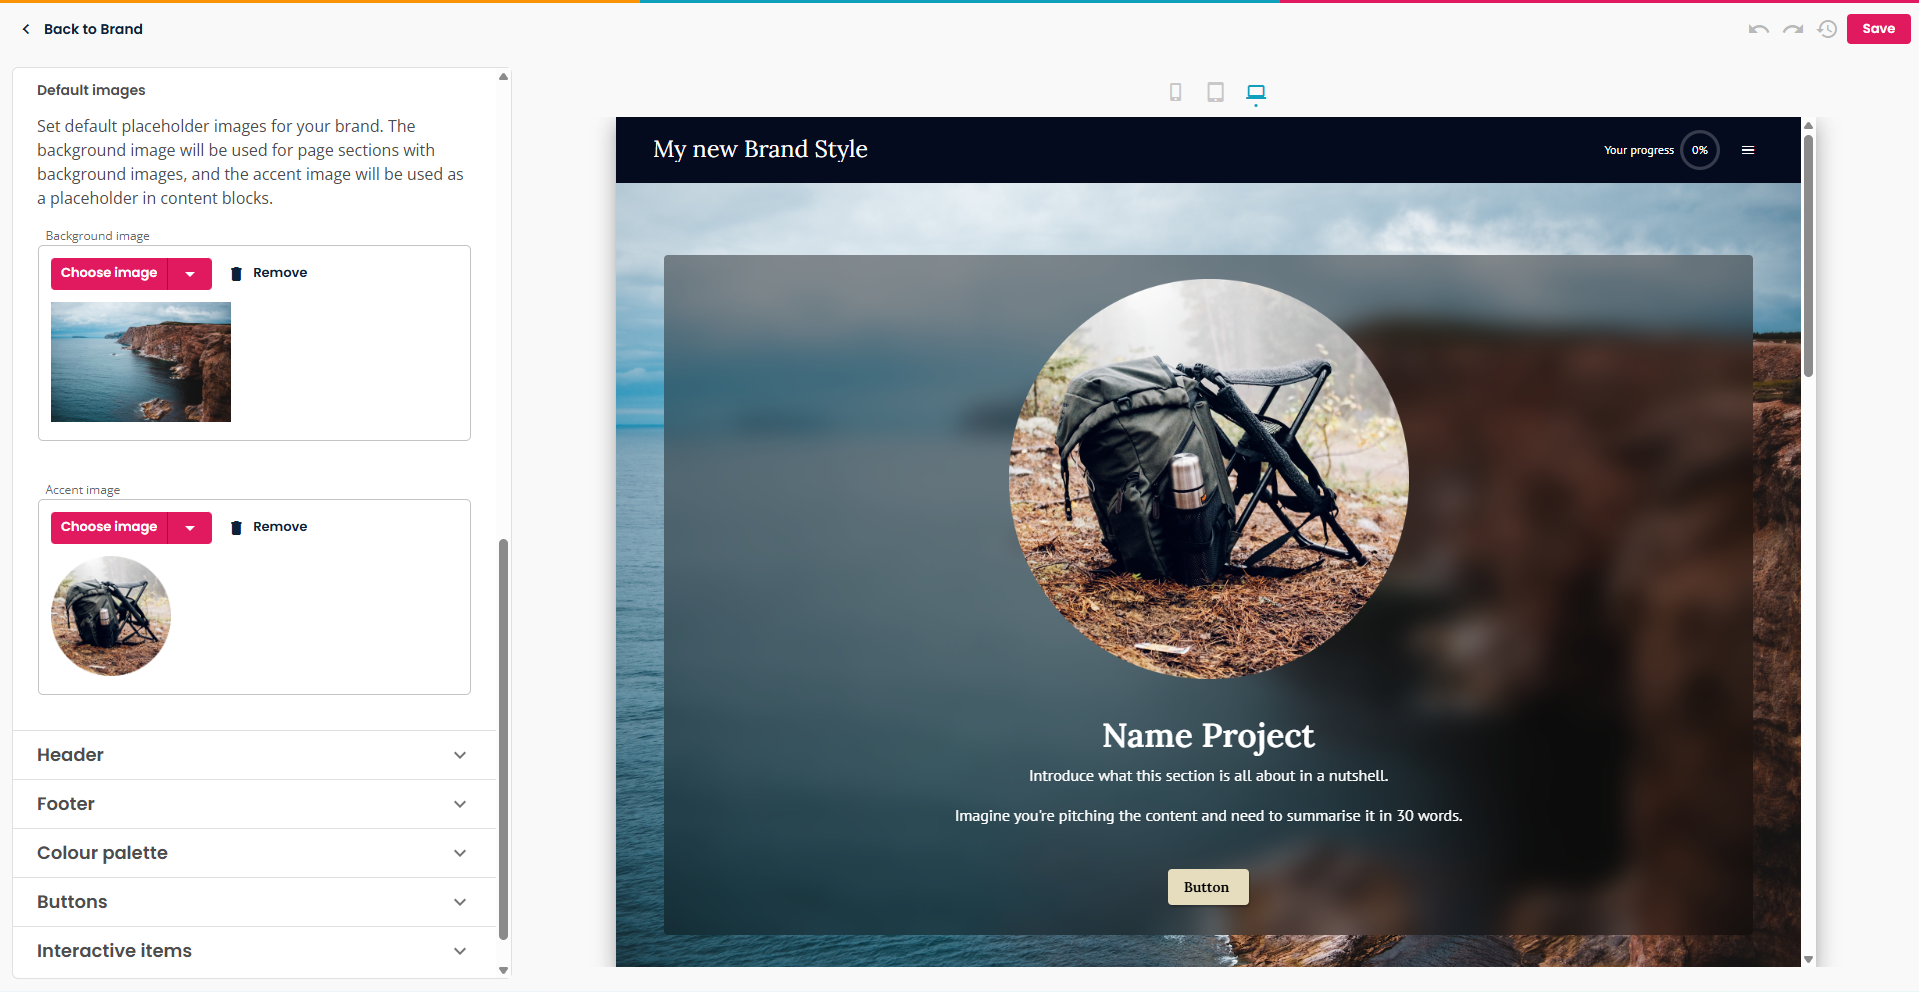Switch to desktop laptop preview
The height and width of the screenshot is (992, 1919).
pyautogui.click(x=1256, y=92)
